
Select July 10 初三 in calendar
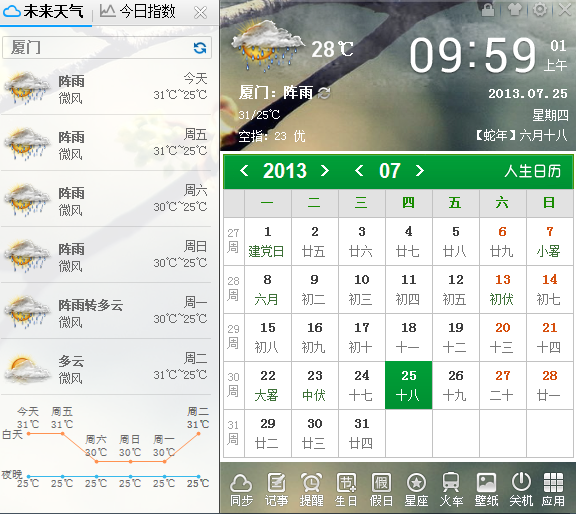361,290
